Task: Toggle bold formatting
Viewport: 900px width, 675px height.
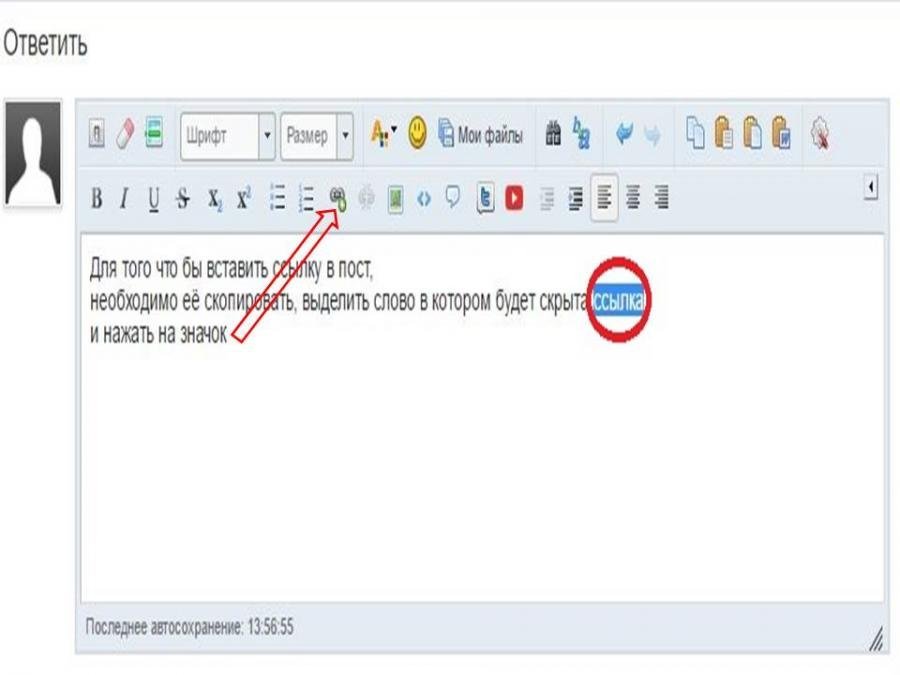Action: point(96,199)
